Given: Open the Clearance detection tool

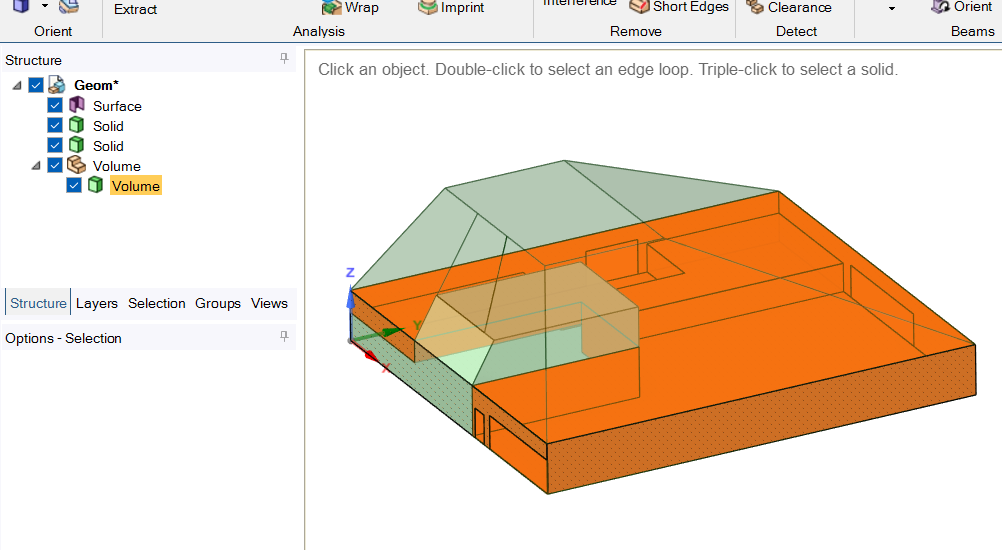Looking at the screenshot, I should pos(756,8).
